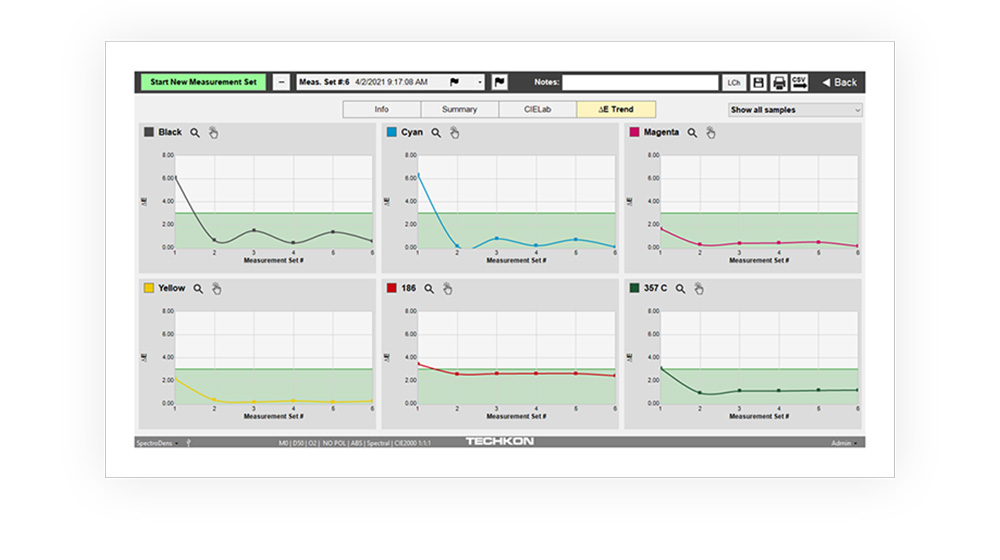Zoom the 357 C chart with magnifier

[x=680, y=288]
